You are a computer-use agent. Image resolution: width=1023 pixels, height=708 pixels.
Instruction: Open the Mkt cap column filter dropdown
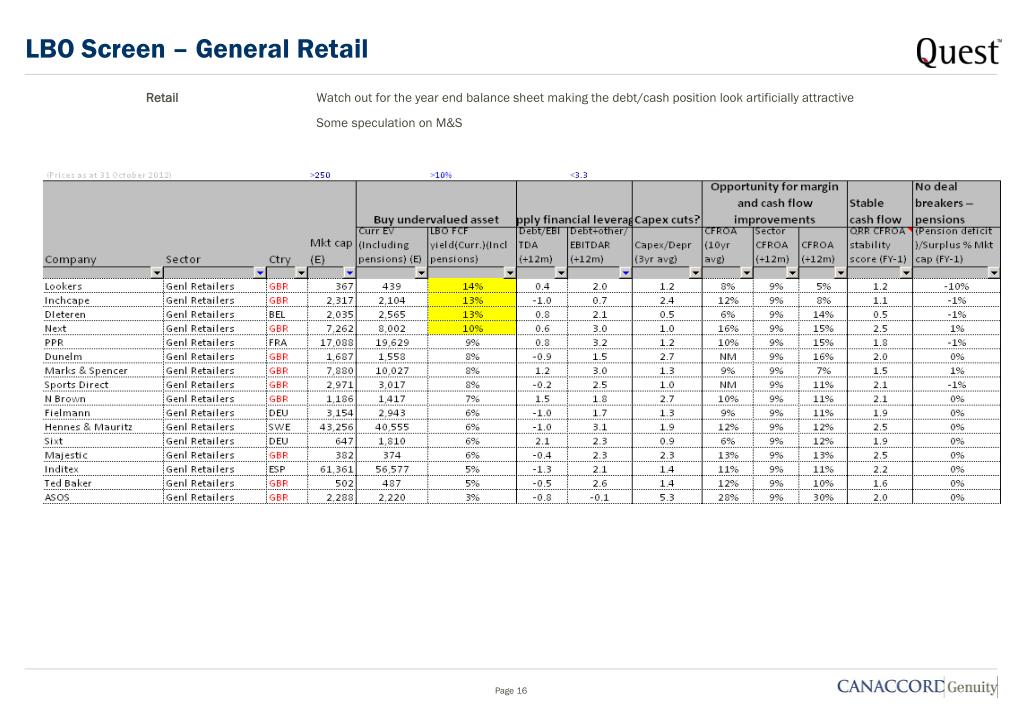point(350,272)
